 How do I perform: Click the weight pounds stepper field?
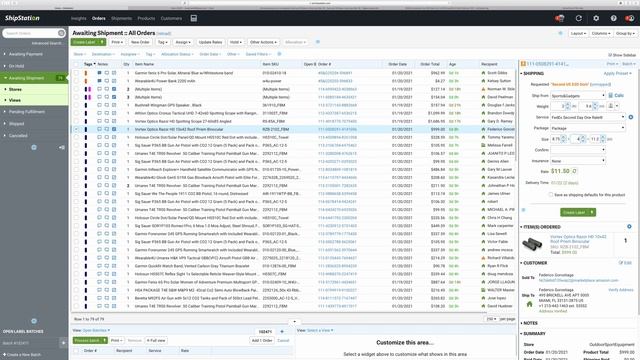point(560,106)
